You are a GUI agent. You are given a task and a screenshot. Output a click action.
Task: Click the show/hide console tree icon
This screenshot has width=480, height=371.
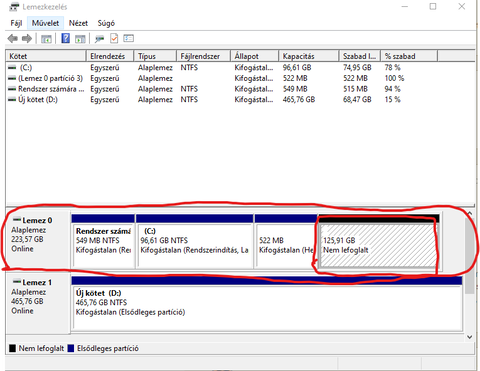[x=46, y=39]
